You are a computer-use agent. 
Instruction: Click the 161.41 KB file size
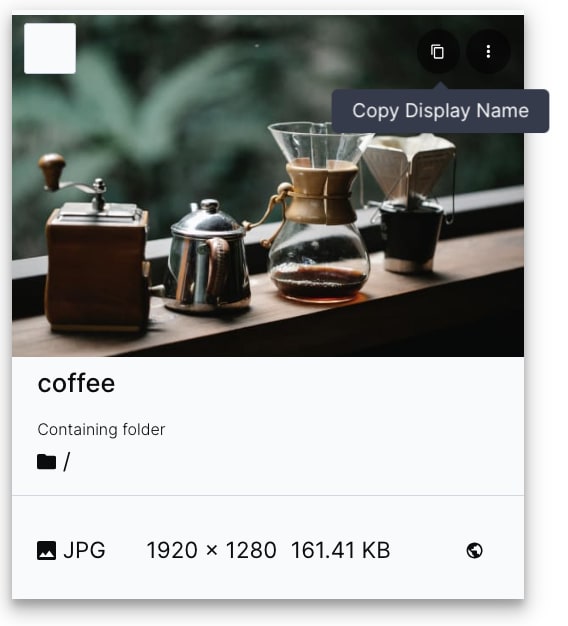340,551
